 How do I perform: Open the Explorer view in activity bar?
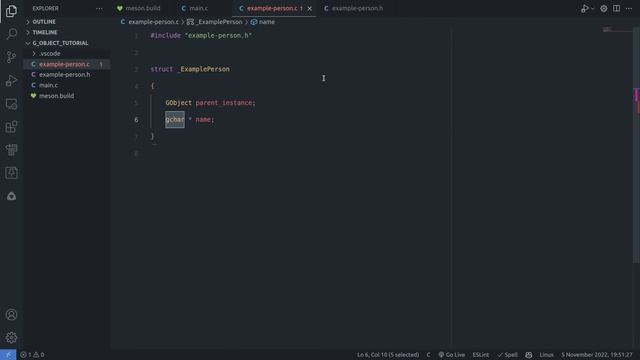point(11,11)
